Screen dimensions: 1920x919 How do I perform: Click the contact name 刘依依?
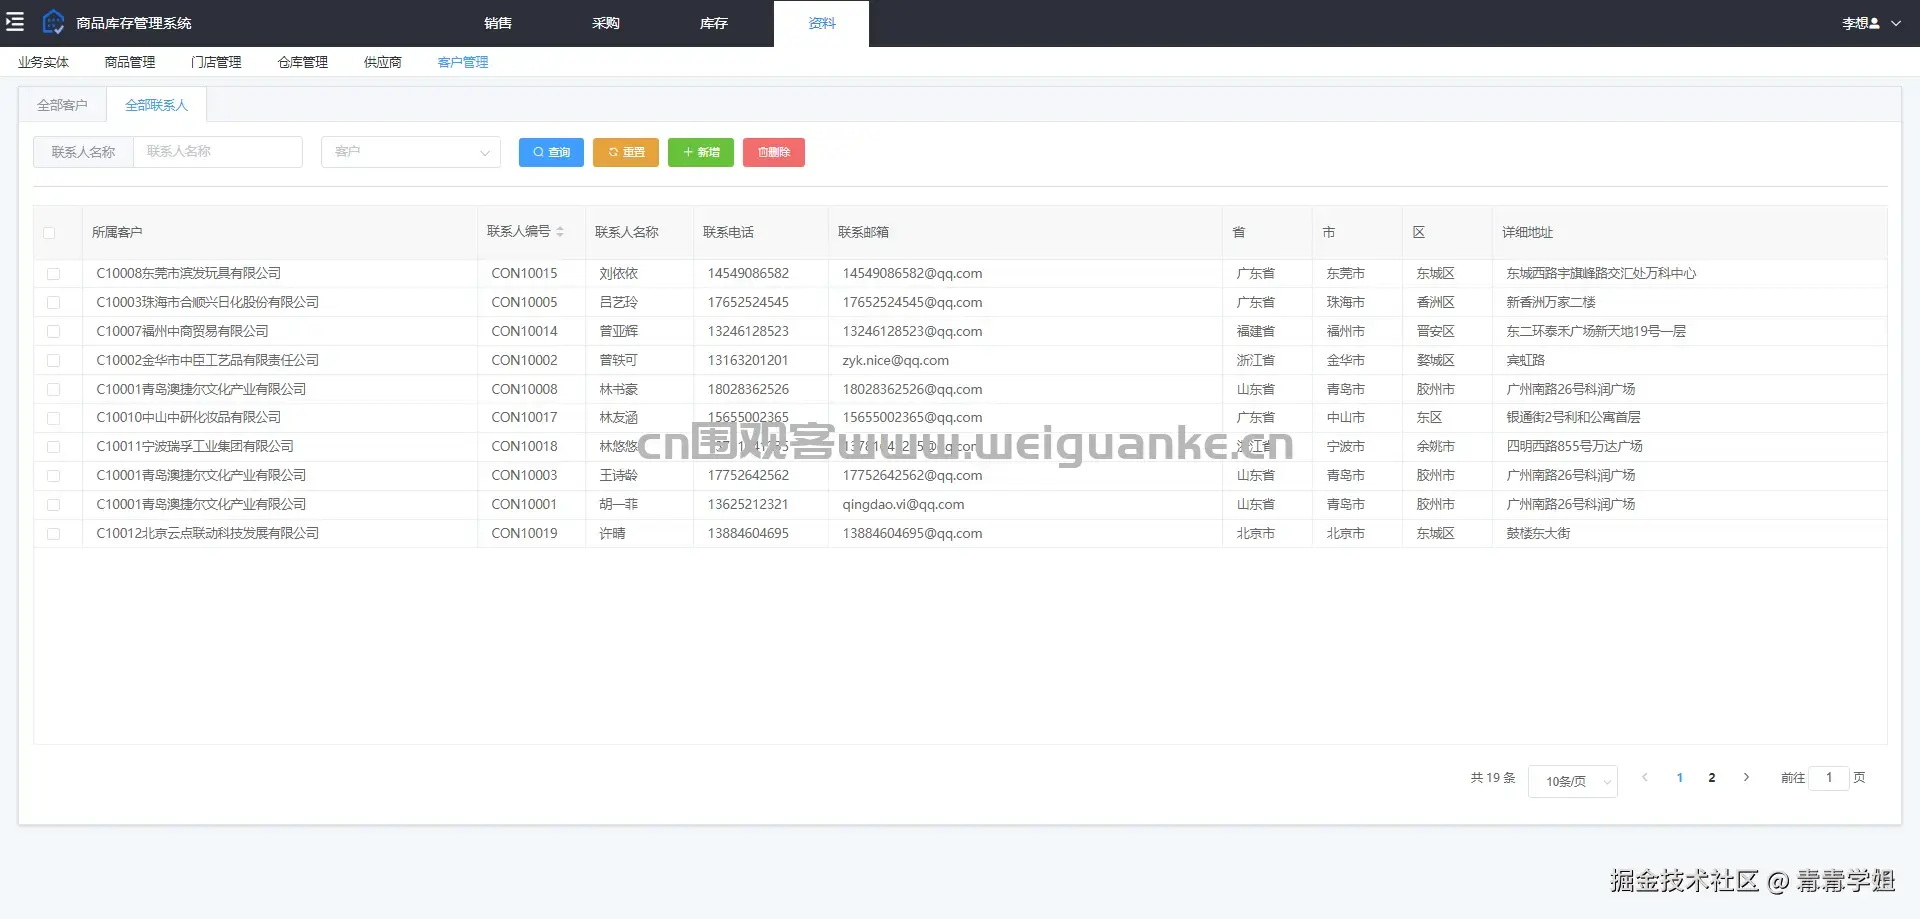point(619,273)
